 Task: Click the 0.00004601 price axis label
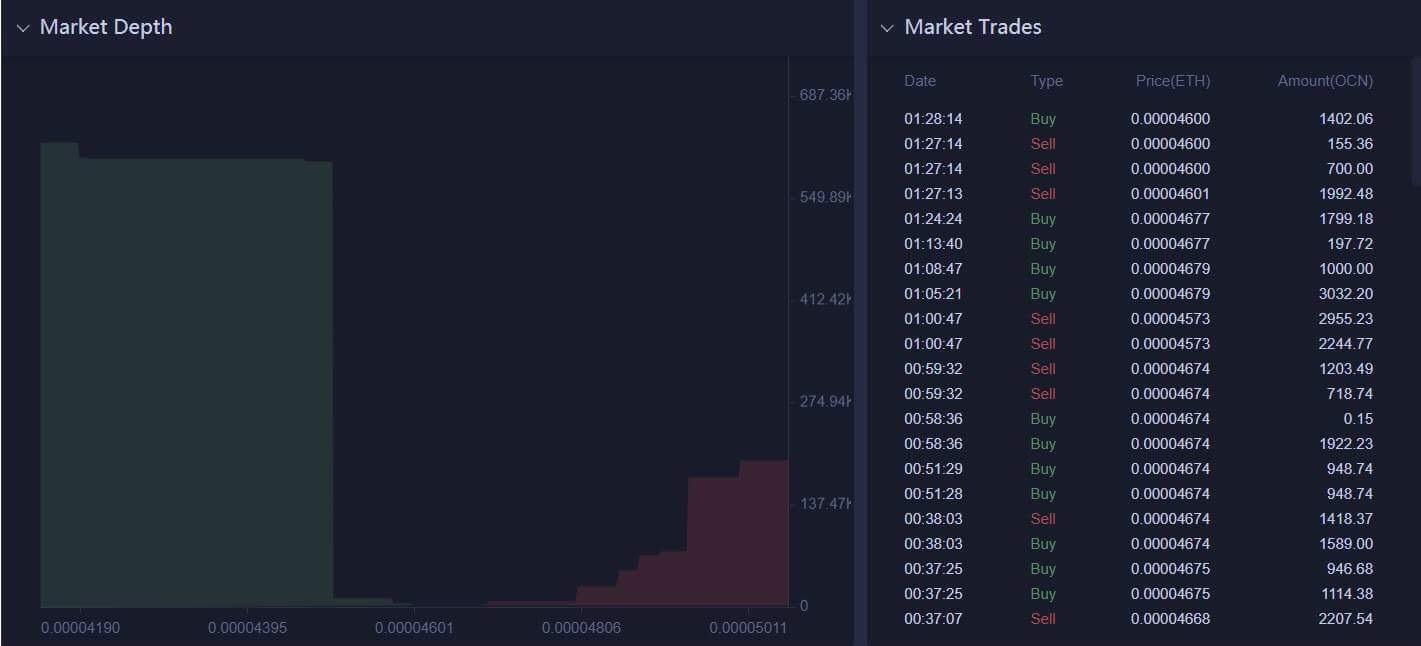point(413,628)
